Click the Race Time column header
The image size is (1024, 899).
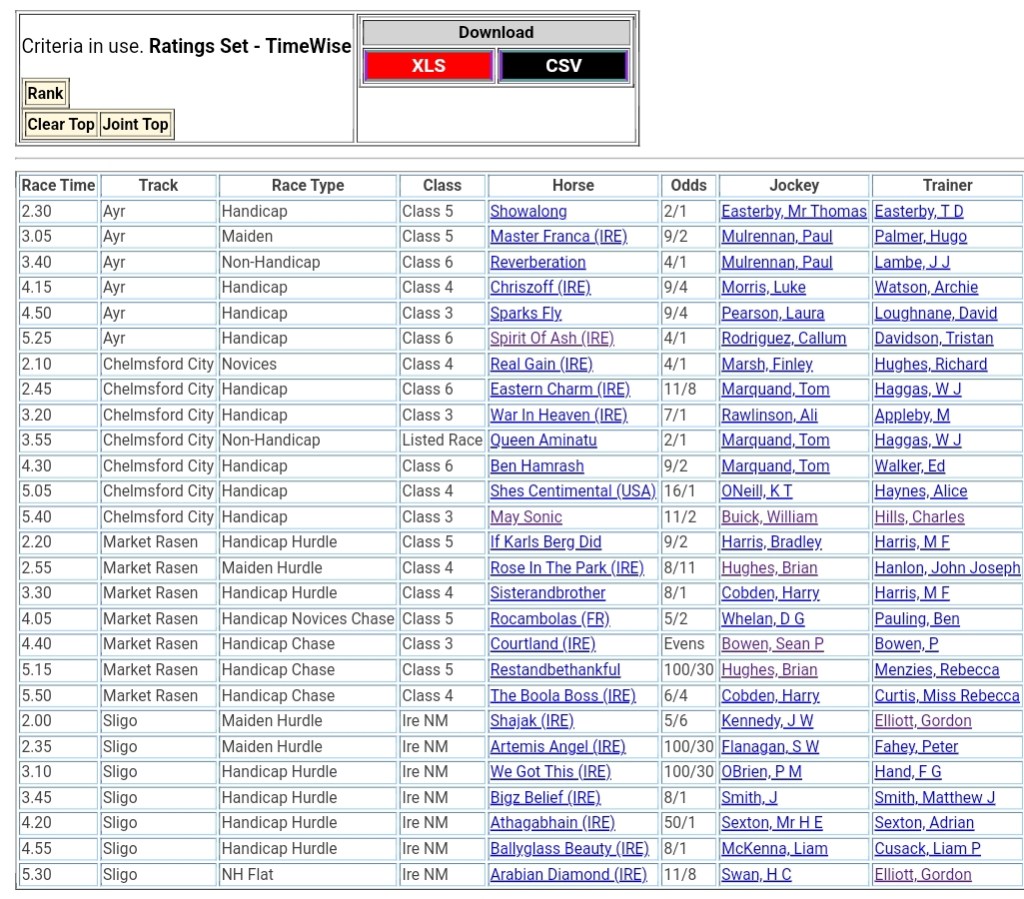pyautogui.click(x=59, y=185)
